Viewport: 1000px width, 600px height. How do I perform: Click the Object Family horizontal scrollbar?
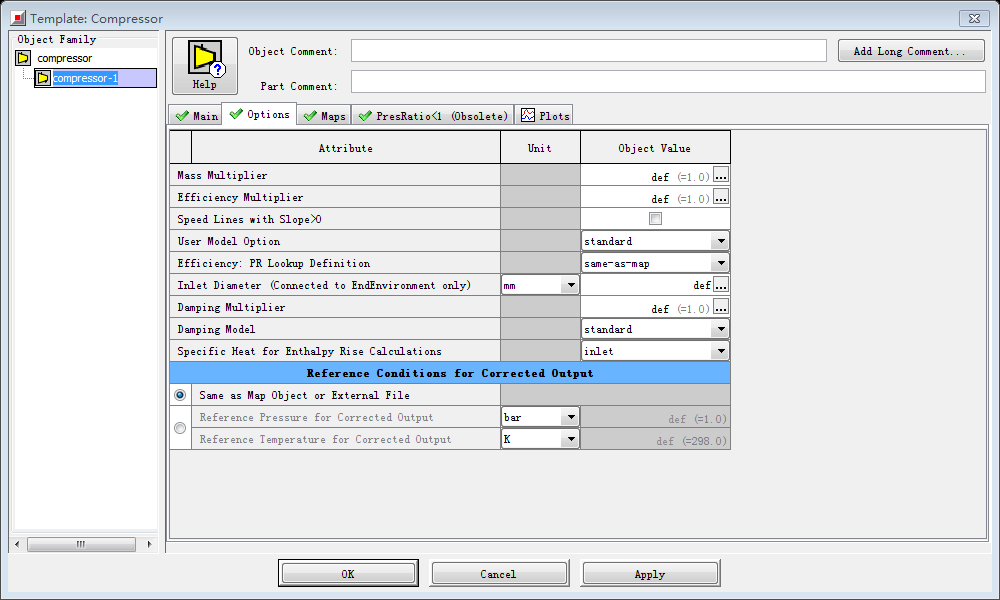(82, 544)
